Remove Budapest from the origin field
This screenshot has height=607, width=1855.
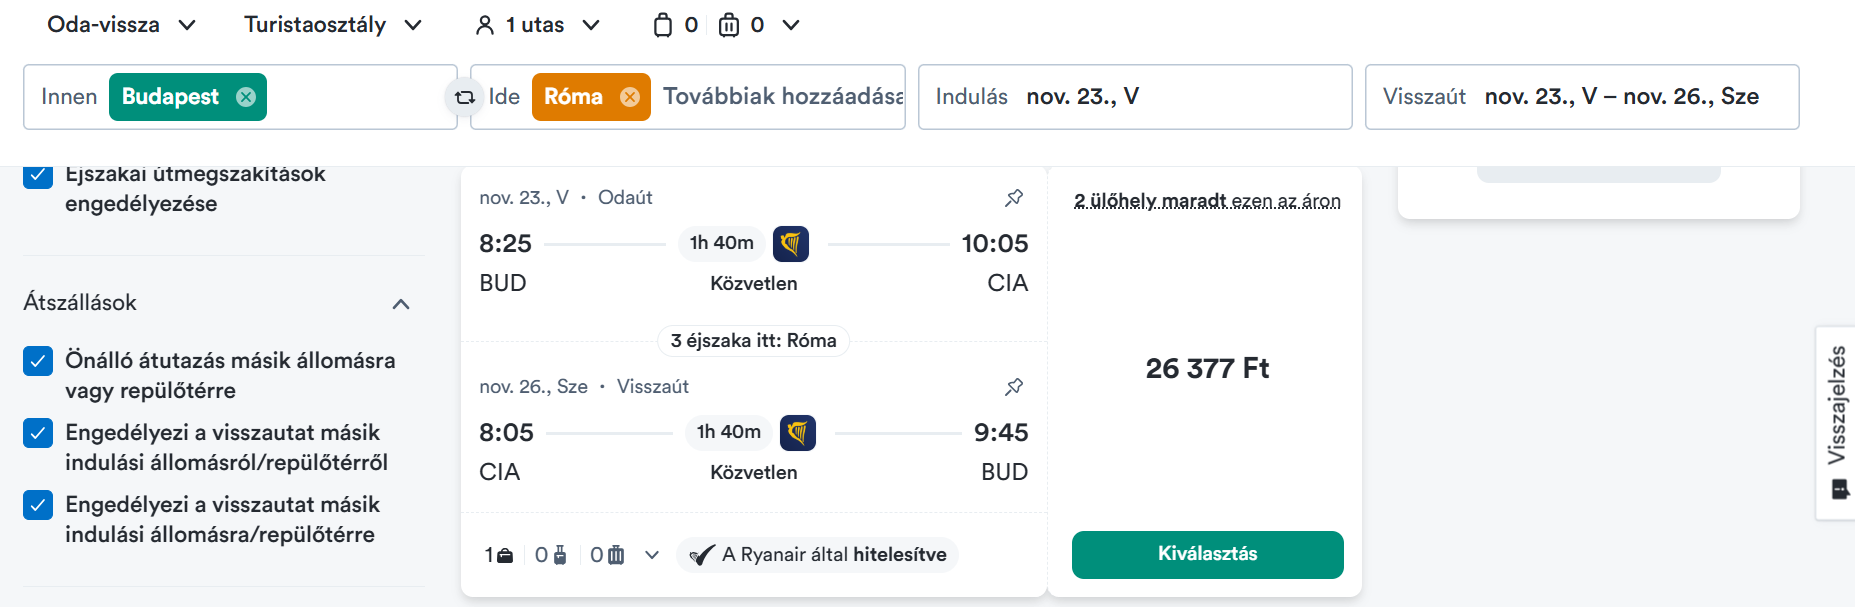246,97
